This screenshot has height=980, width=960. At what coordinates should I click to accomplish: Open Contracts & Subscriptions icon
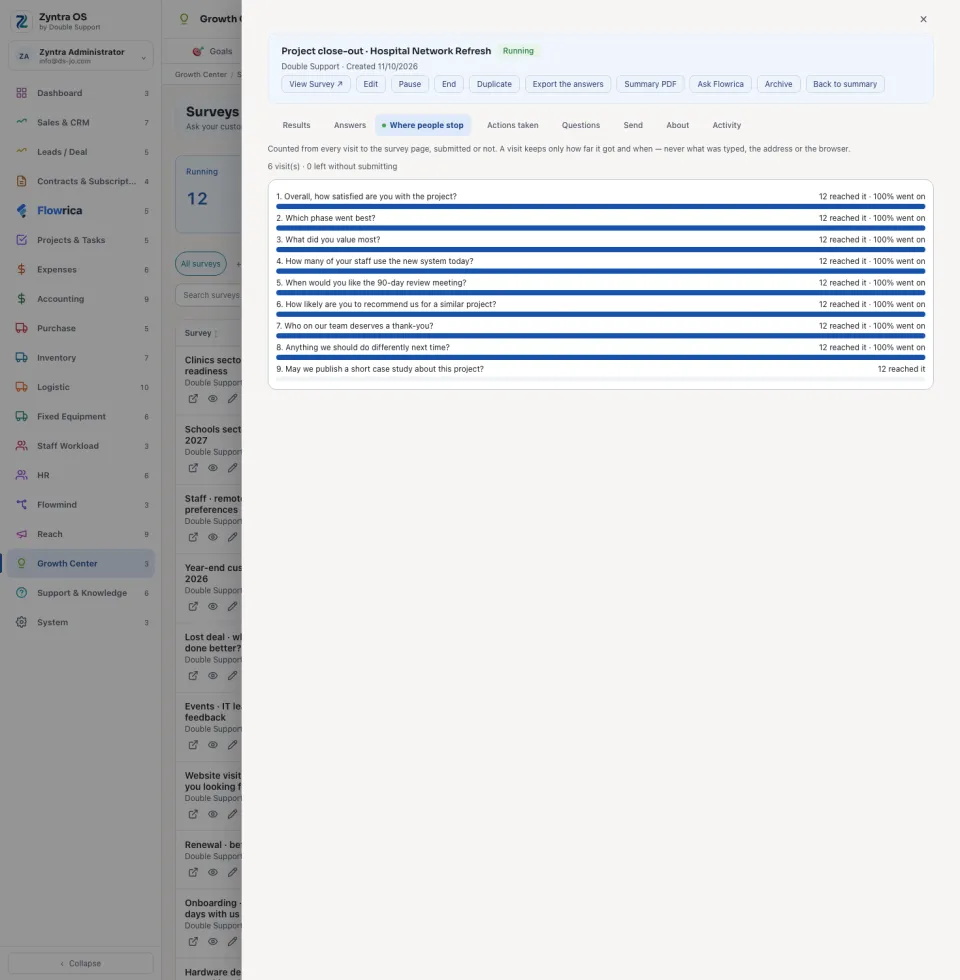click(21, 181)
